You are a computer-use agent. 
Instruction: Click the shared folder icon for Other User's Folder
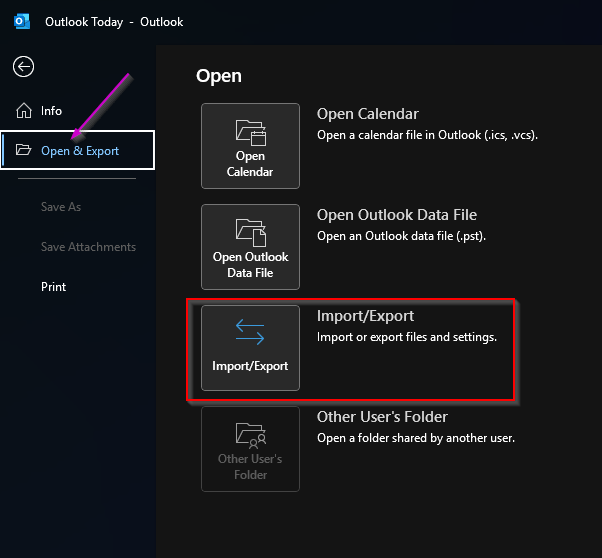(250, 433)
